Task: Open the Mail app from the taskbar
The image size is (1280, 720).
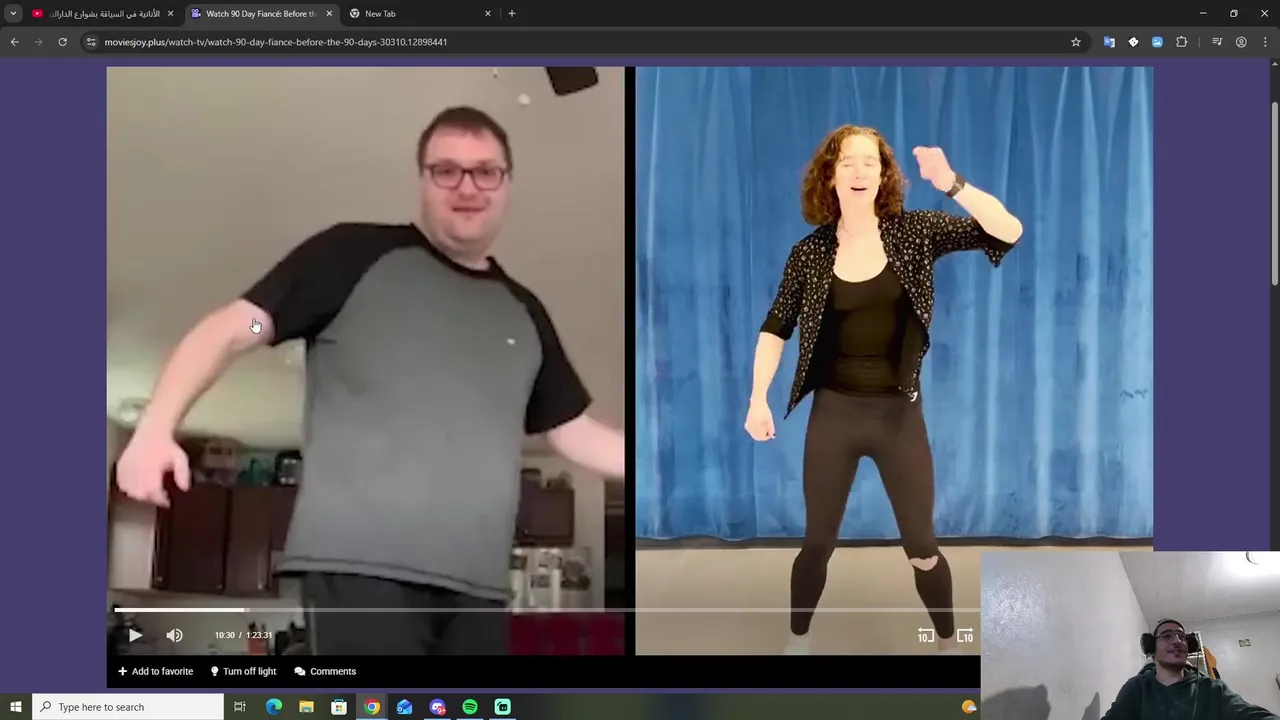Action: click(404, 707)
